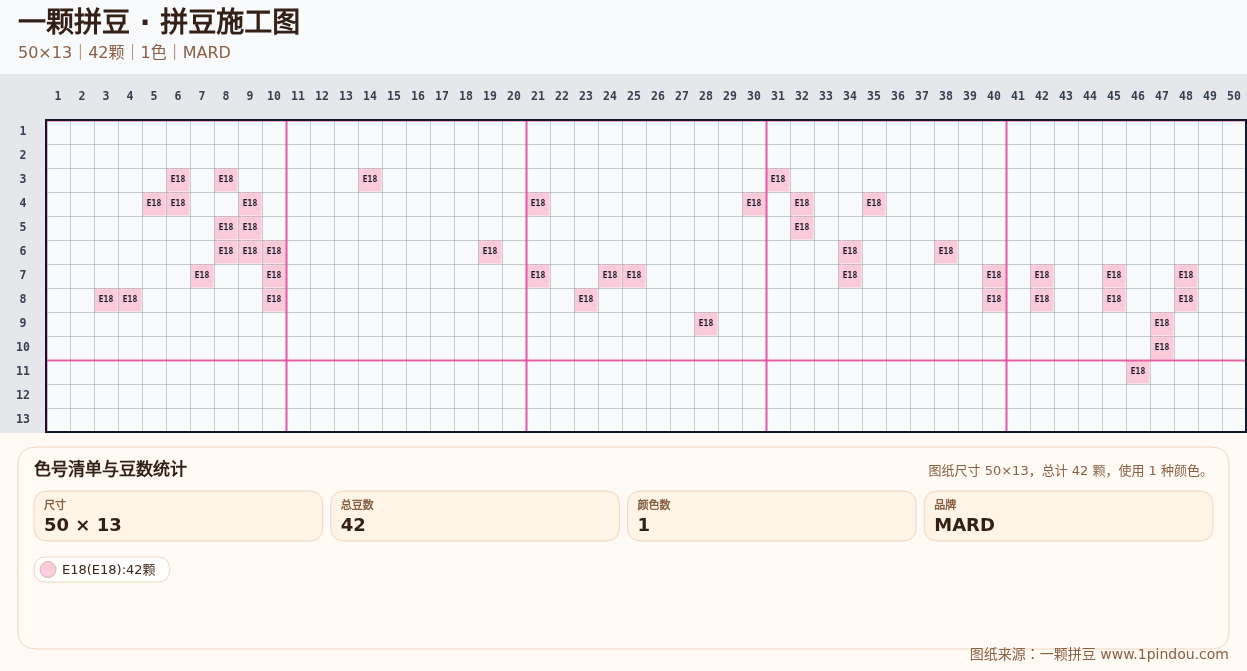Select E18 bead at column 38, row 6
The height and width of the screenshot is (671, 1247).
946,252
